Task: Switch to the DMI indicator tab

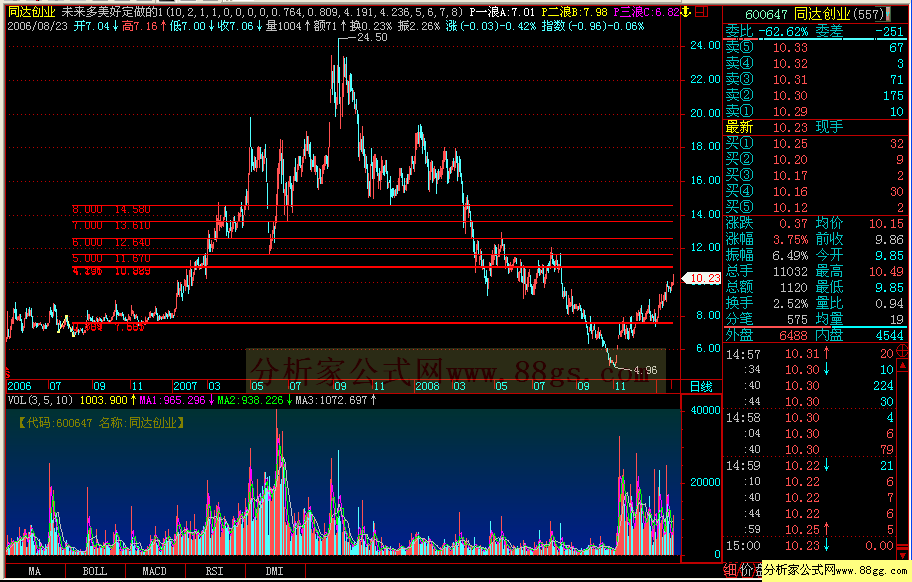Action: (275, 571)
